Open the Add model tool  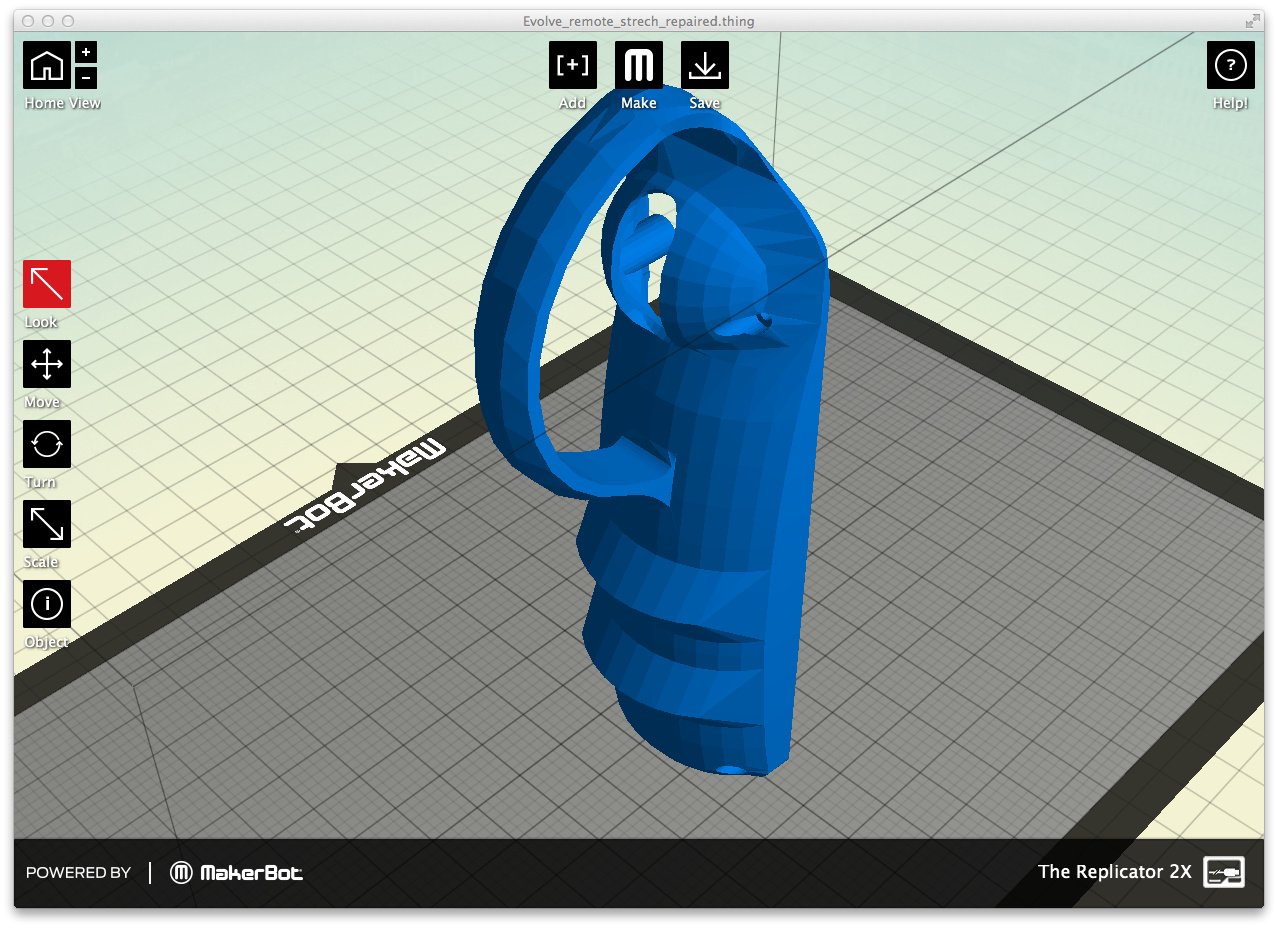(x=573, y=66)
